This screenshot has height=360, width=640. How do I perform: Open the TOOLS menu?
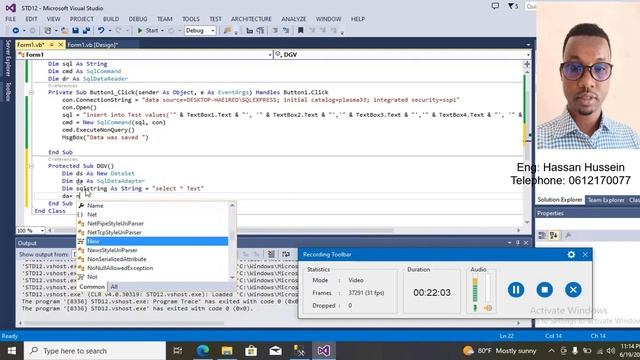[x=191, y=19]
